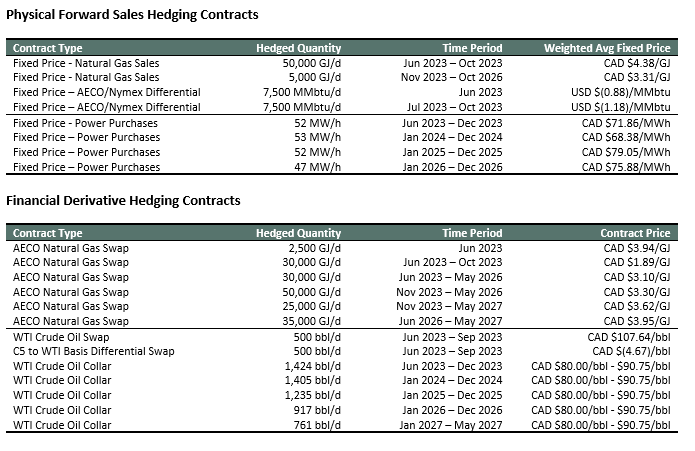The image size is (695, 451).
Task: Select the USD $(0.88)/MMbtu price cell
Action: (x=621, y=92)
